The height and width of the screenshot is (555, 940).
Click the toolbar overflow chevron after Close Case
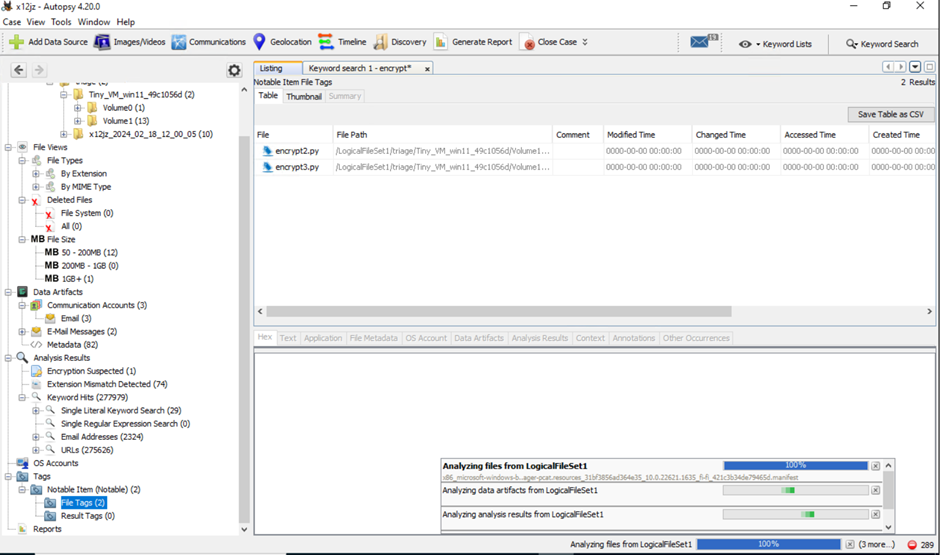pyautogui.click(x=585, y=42)
